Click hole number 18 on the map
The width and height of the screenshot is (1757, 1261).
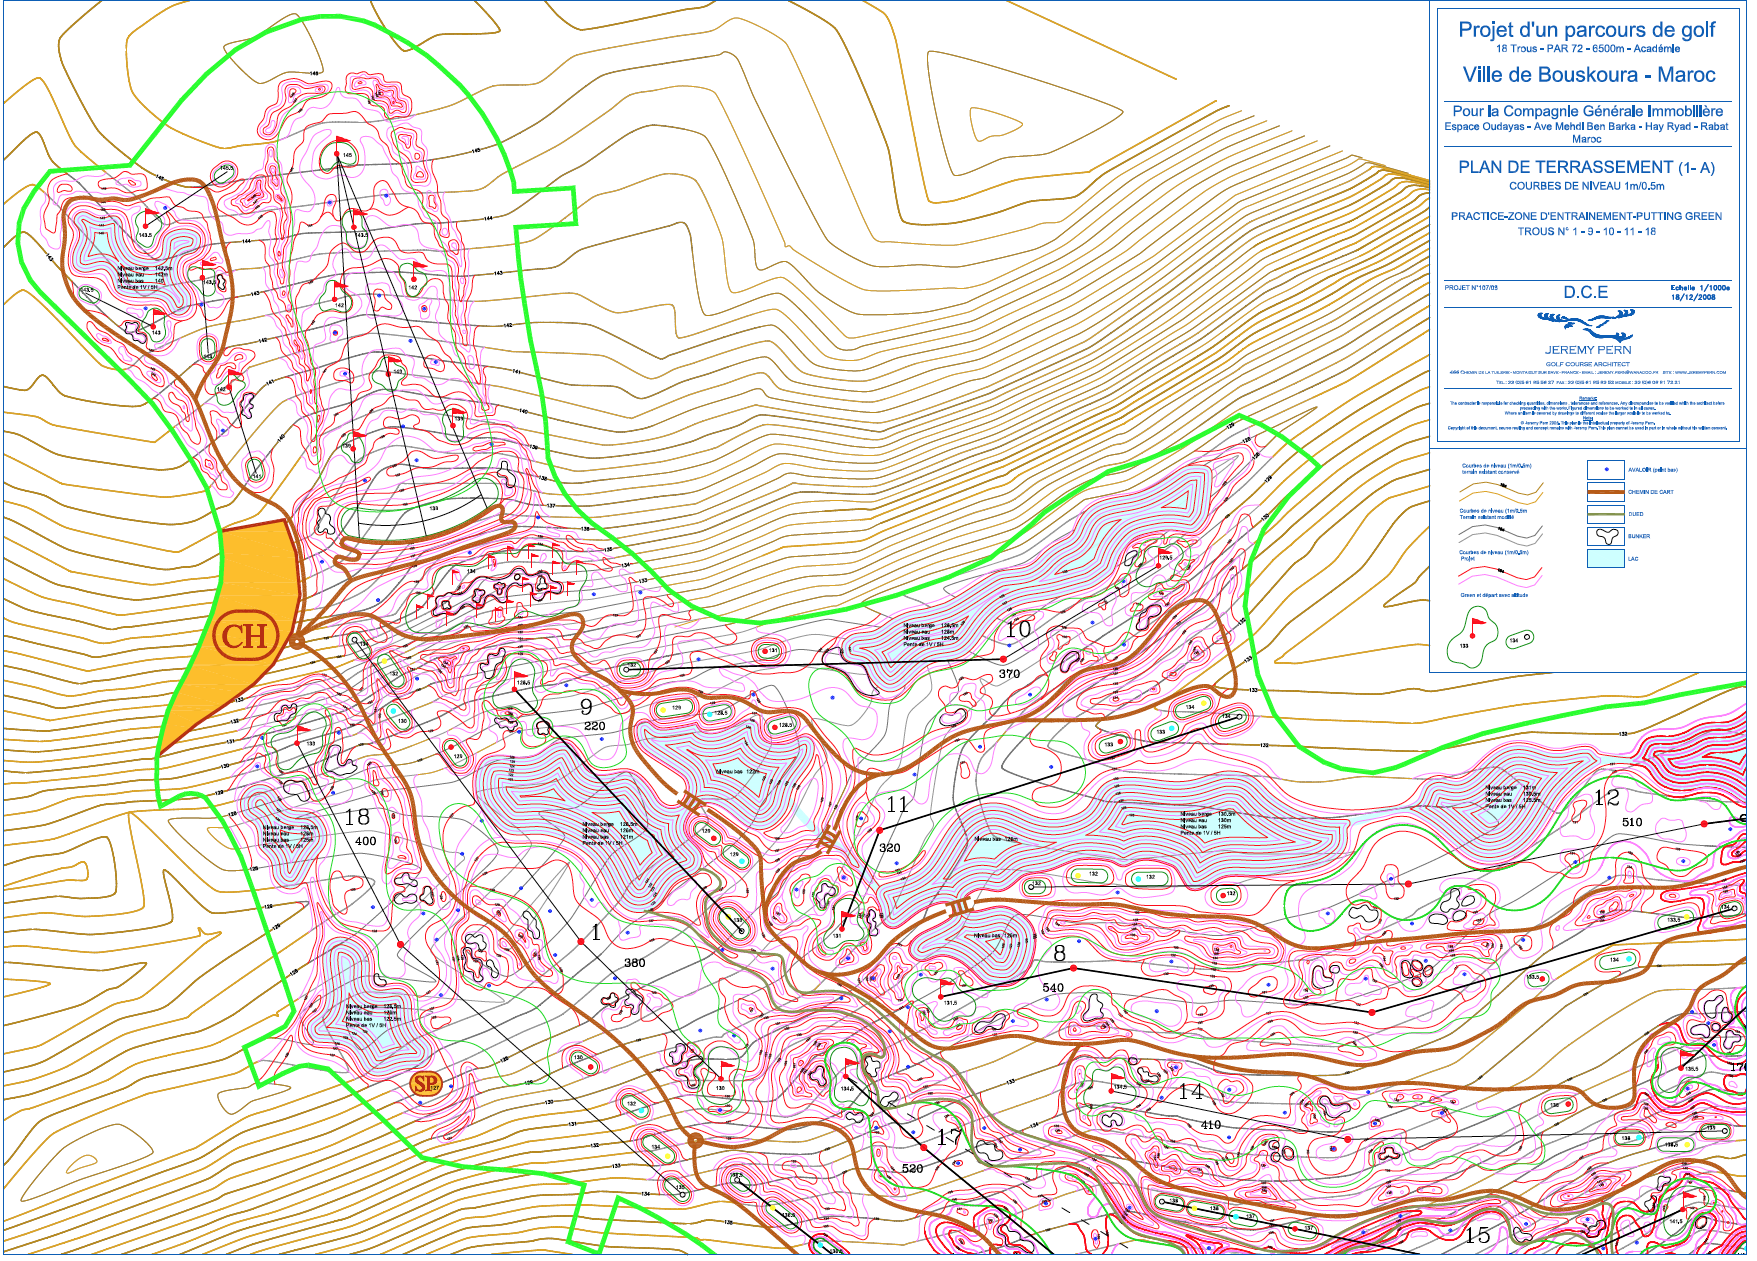click(x=357, y=817)
